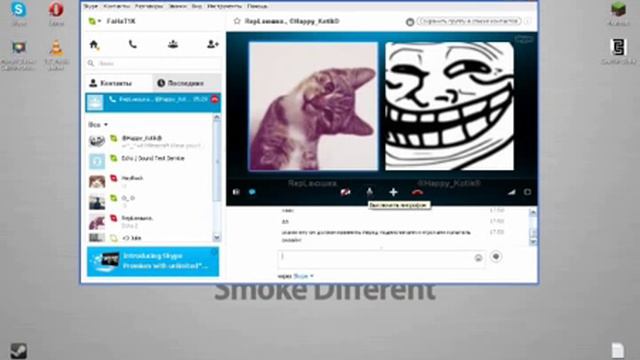
Task: Open the document file icon on desktop
Action: [x=618, y=350]
